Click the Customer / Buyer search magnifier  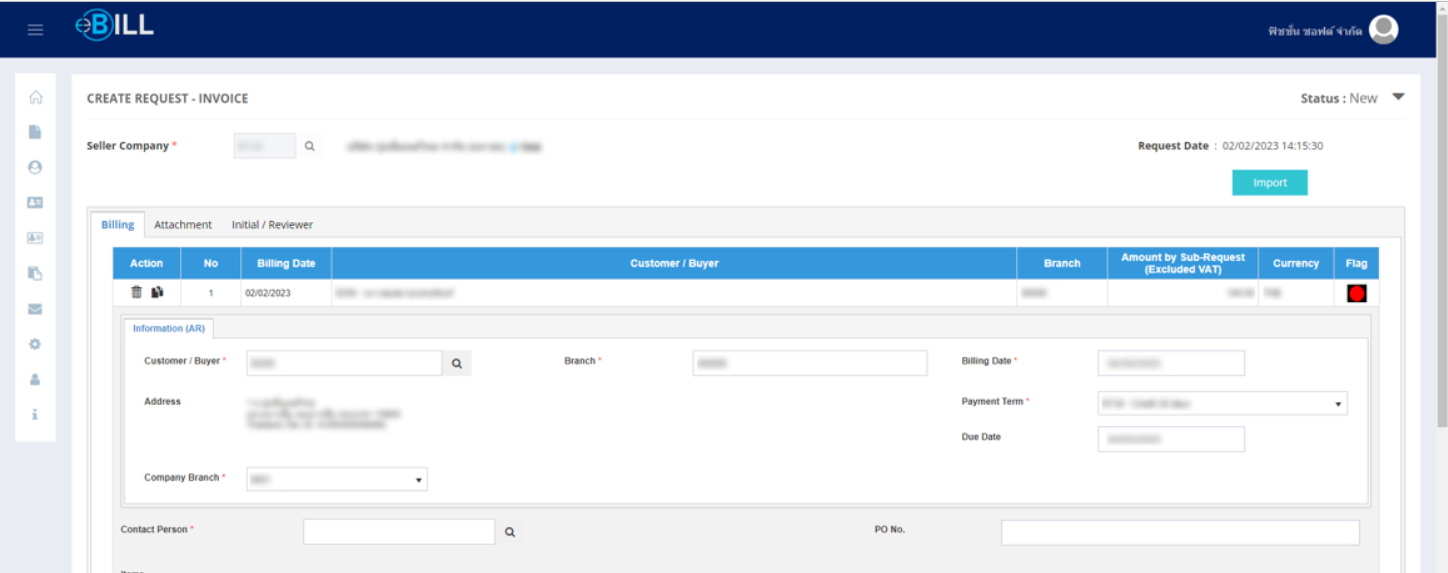(x=457, y=364)
